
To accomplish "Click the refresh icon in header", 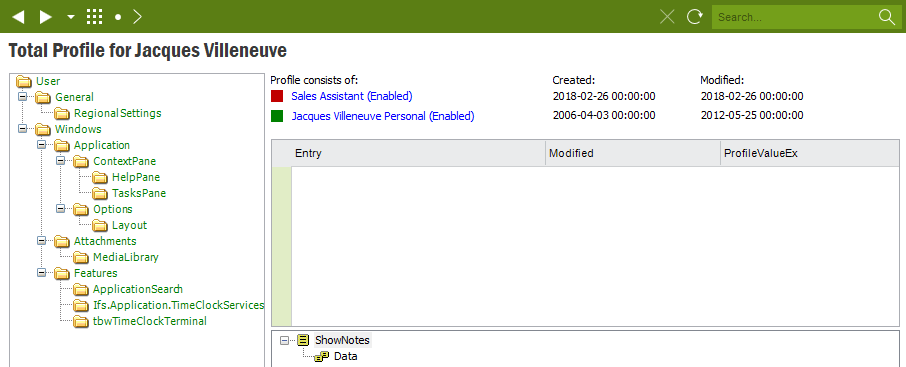I will (x=694, y=17).
